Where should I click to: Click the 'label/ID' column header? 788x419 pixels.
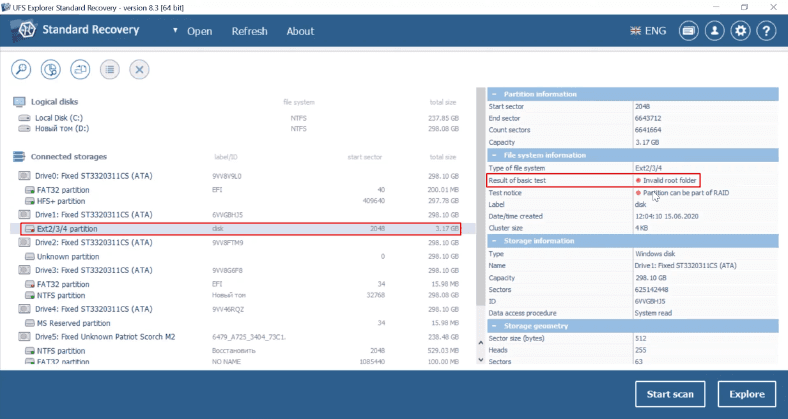(x=226, y=157)
